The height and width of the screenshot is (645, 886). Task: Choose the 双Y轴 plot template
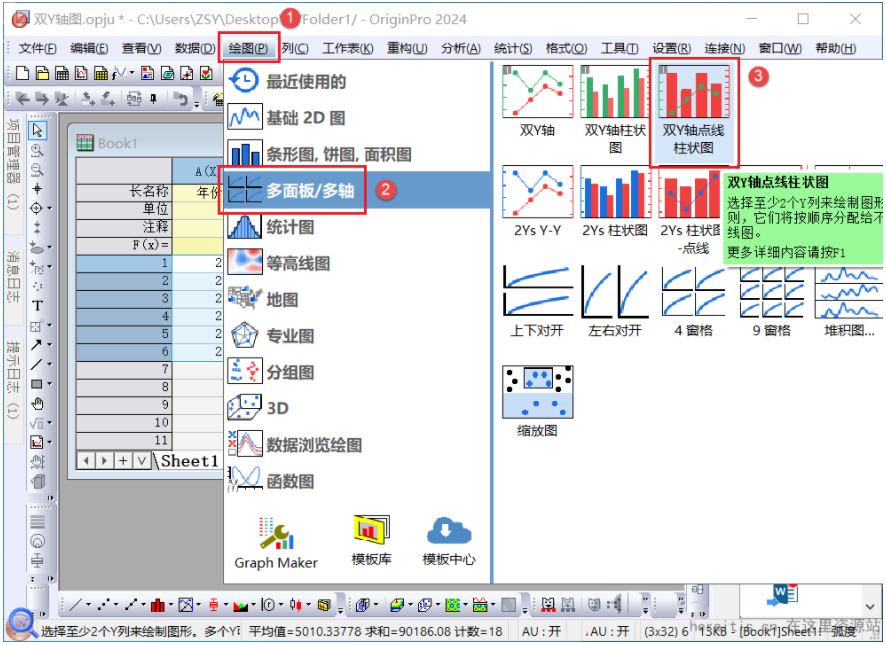[537, 101]
